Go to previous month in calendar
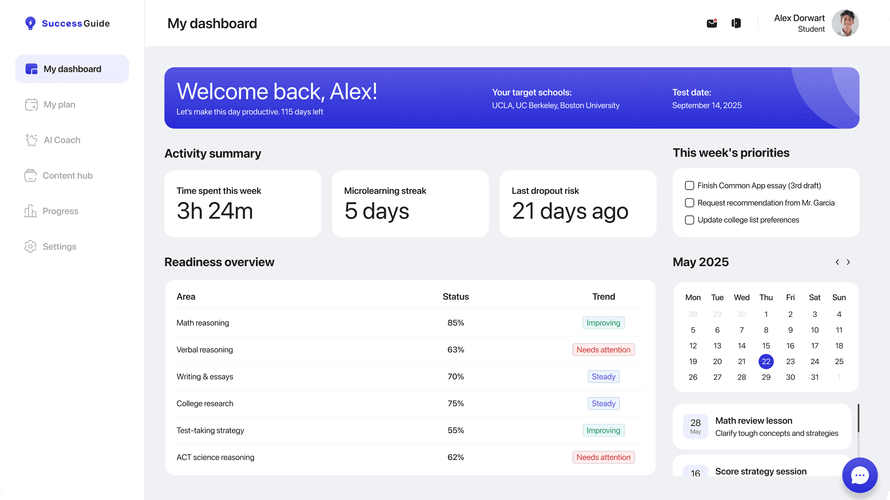This screenshot has width=890, height=500. (837, 262)
